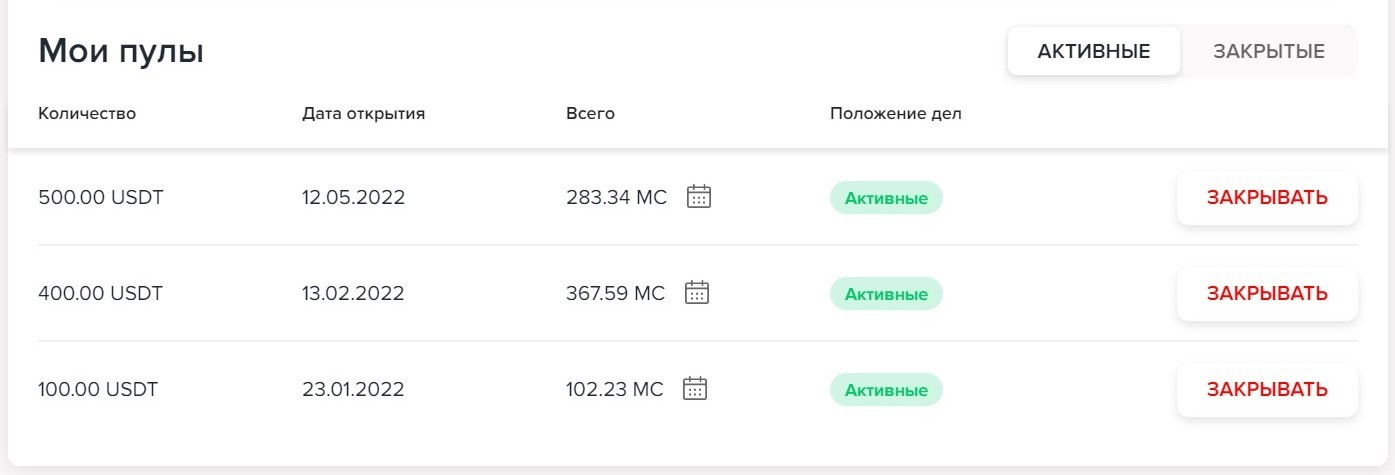Open calendar icon beside 102.23 MC

(x=695, y=389)
